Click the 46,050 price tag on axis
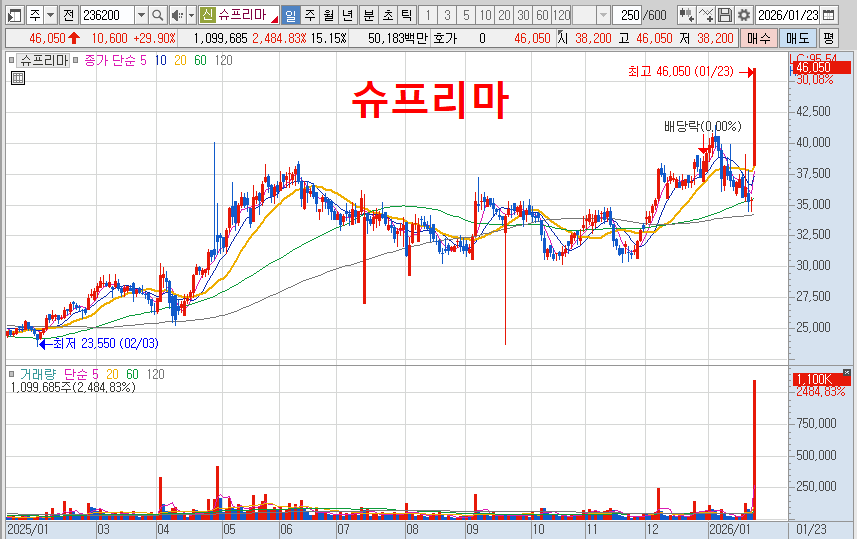Screen dimensions: 857x539 [x=821, y=68]
